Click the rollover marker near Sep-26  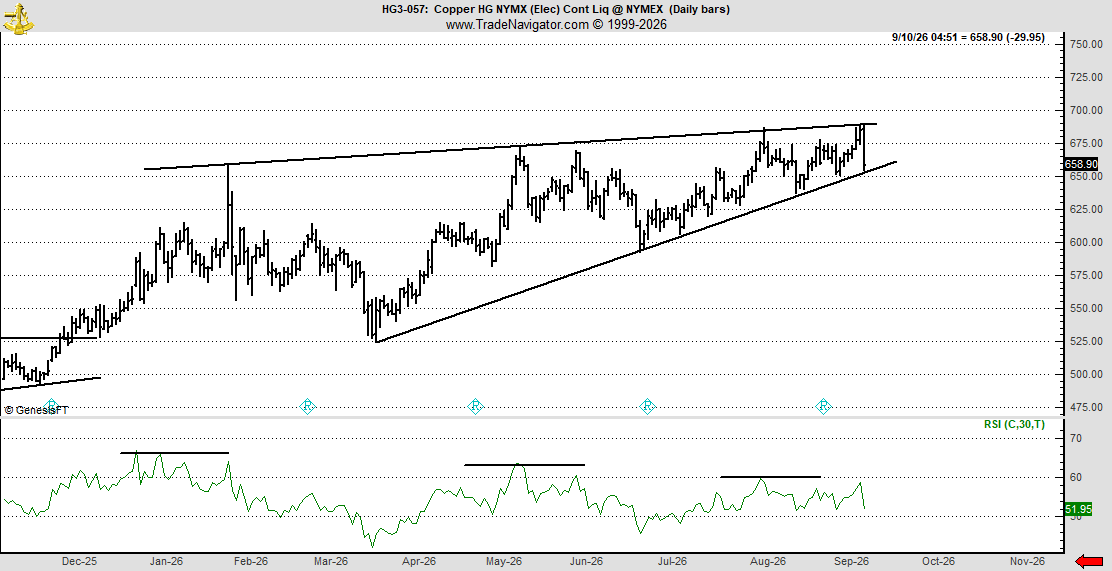point(823,407)
